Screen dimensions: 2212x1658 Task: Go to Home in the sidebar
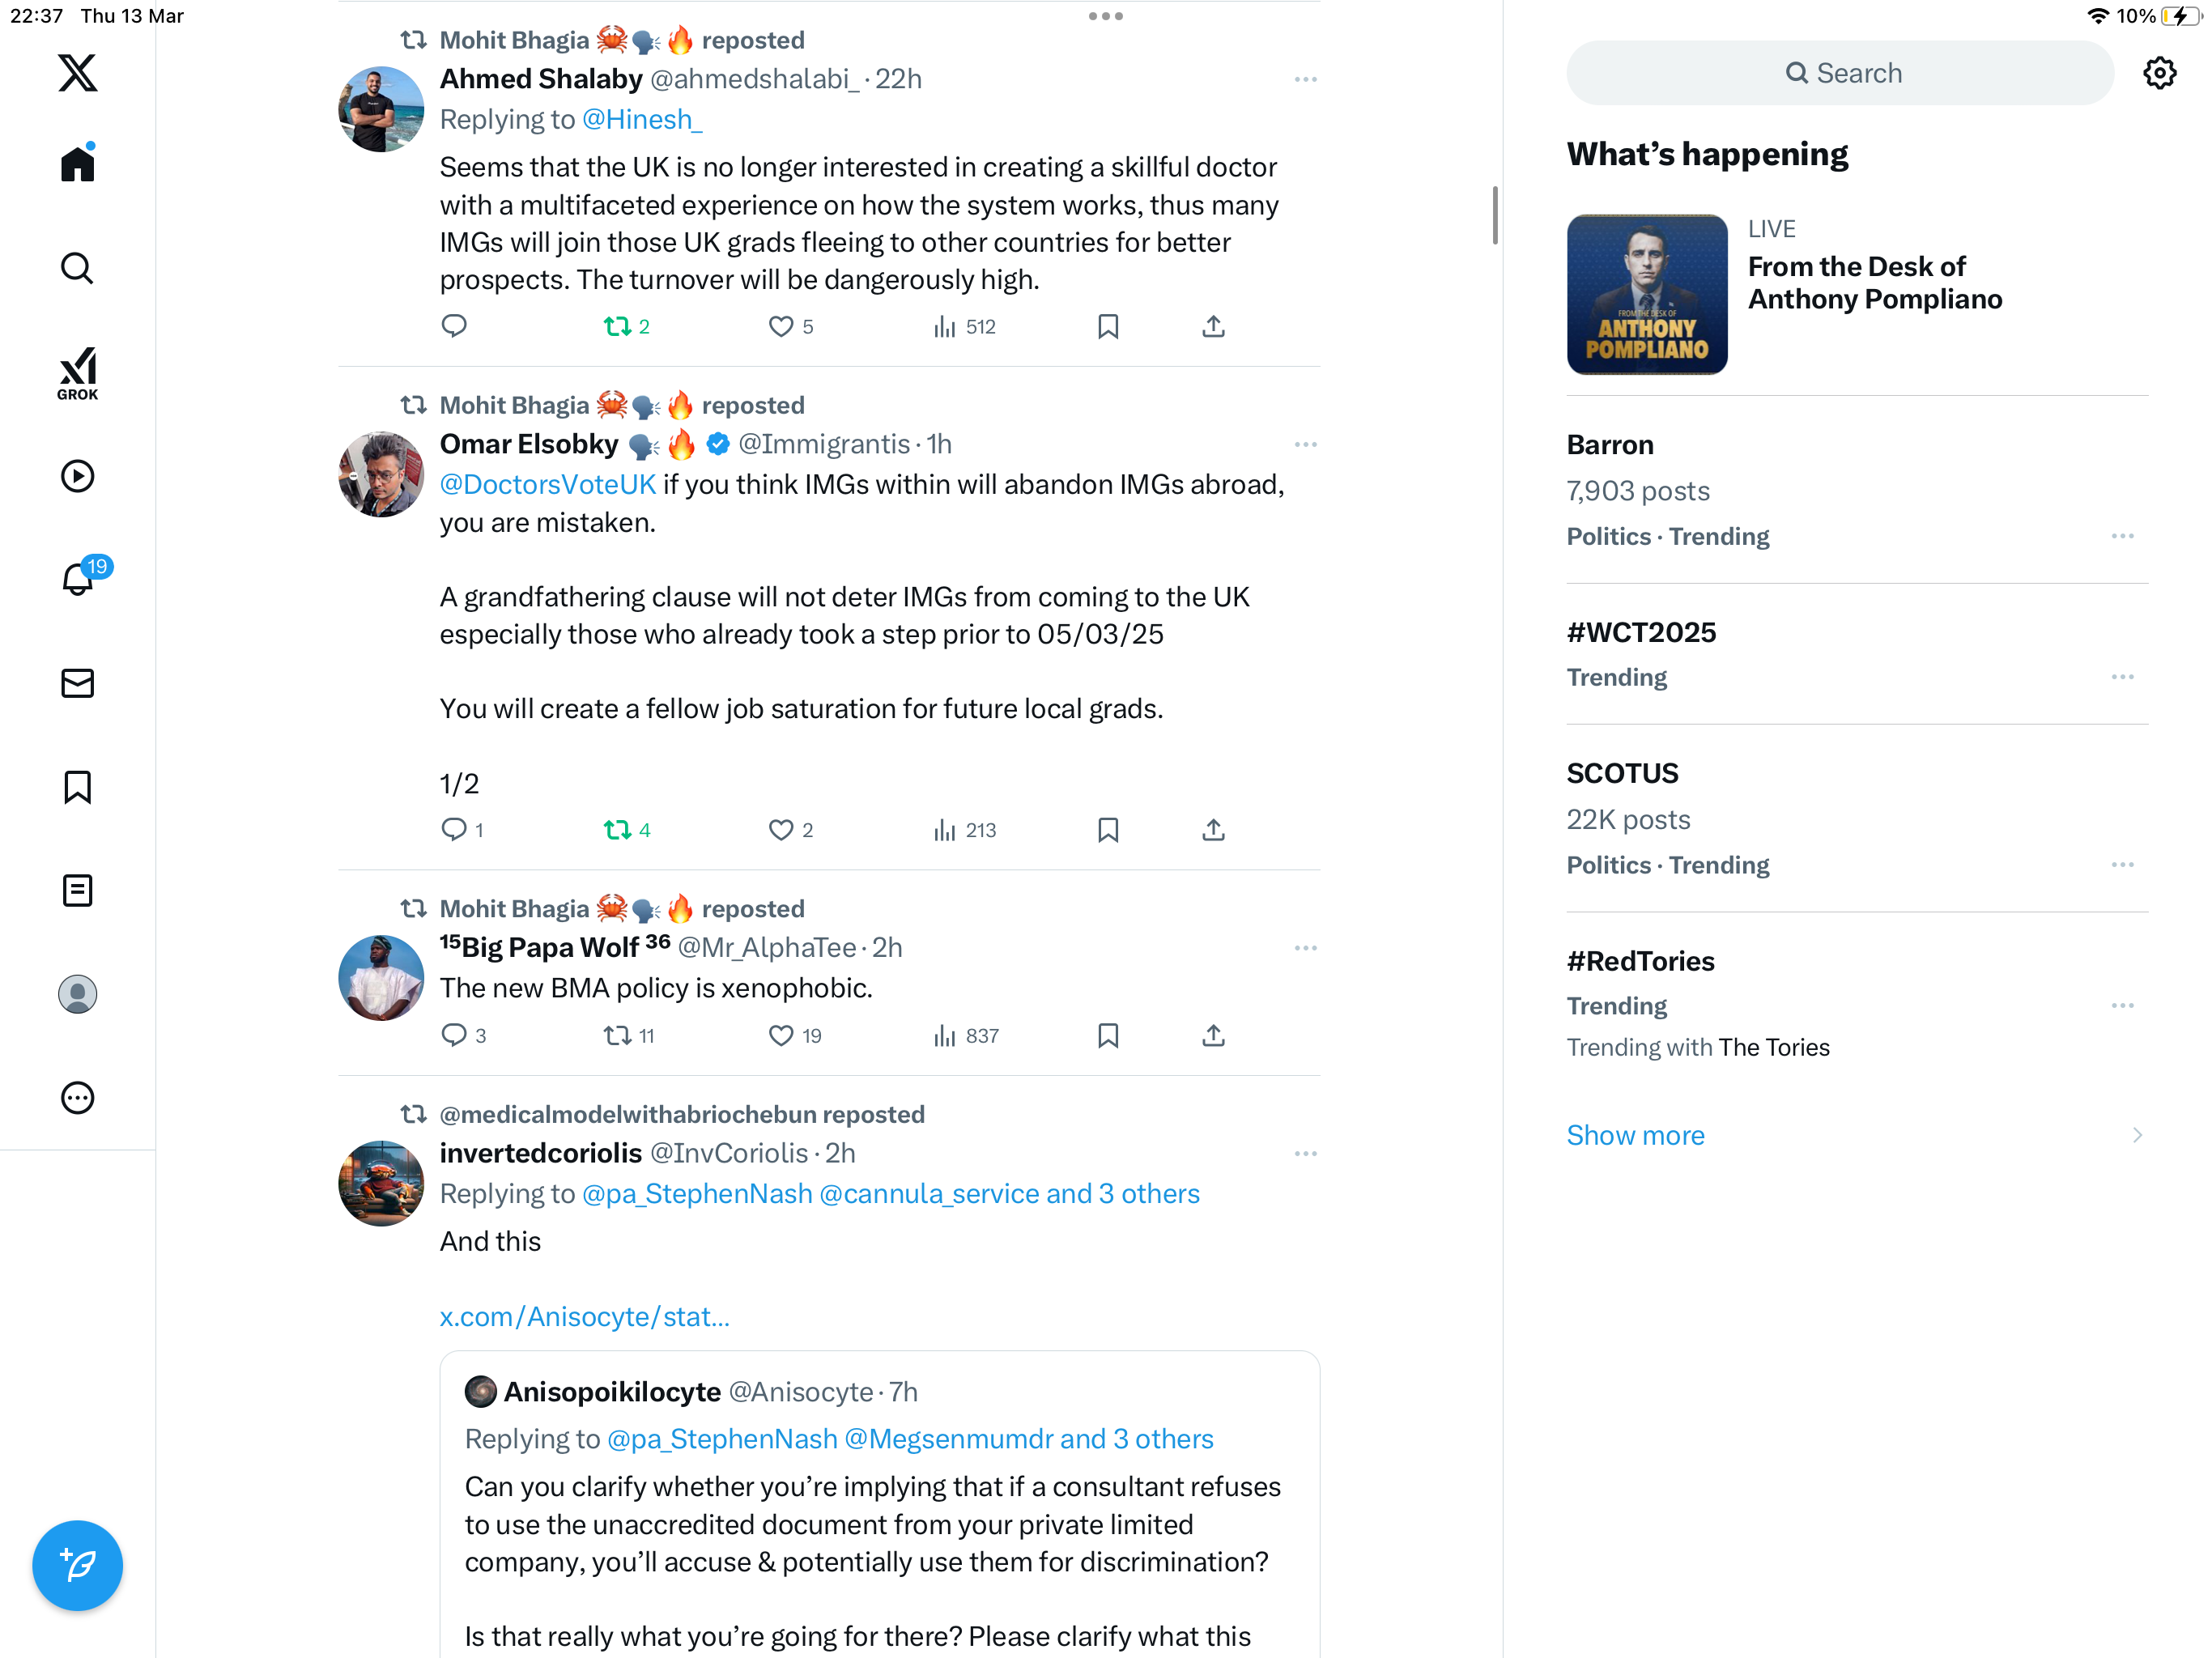77,162
